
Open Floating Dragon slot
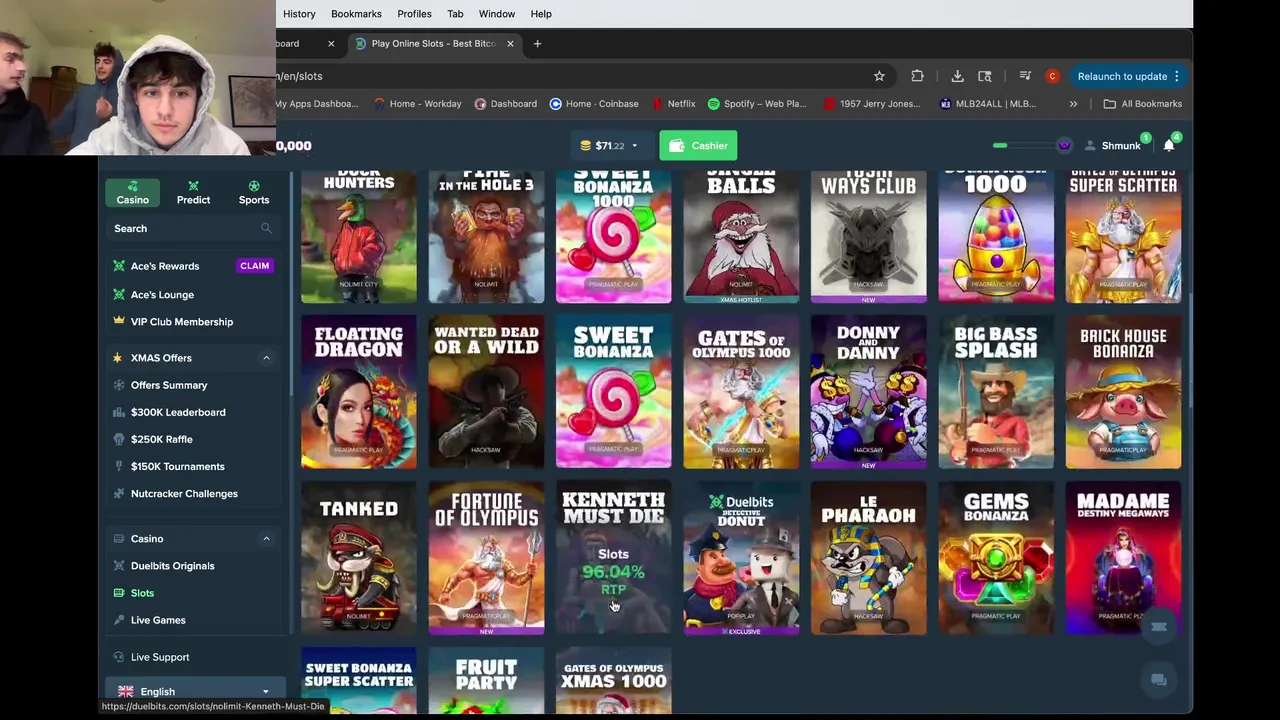pyautogui.click(x=358, y=392)
